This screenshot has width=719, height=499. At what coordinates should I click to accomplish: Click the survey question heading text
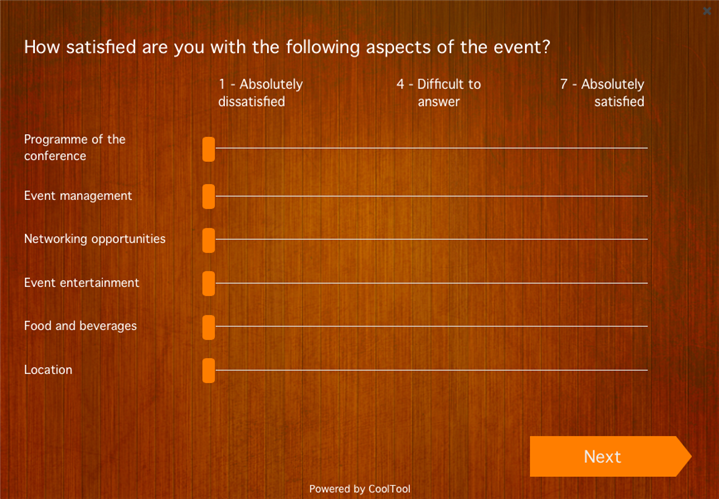pyautogui.click(x=287, y=47)
